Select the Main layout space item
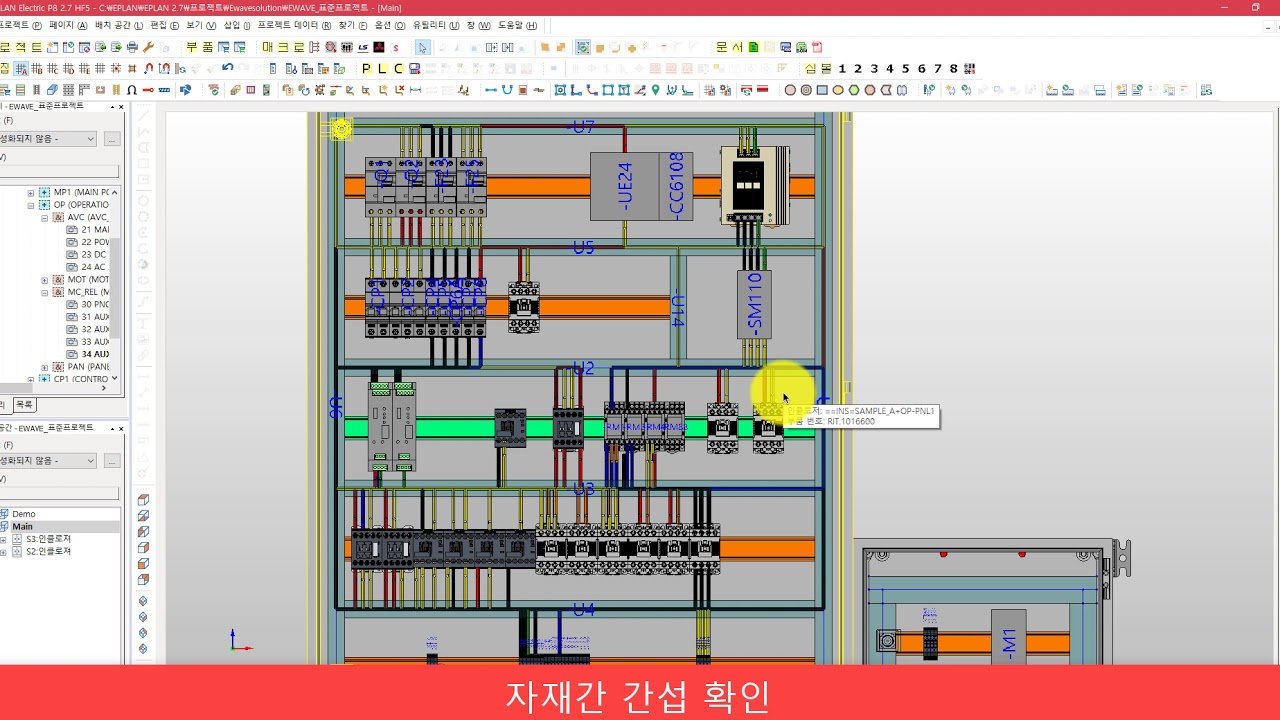The height and width of the screenshot is (720, 1280). (x=22, y=527)
